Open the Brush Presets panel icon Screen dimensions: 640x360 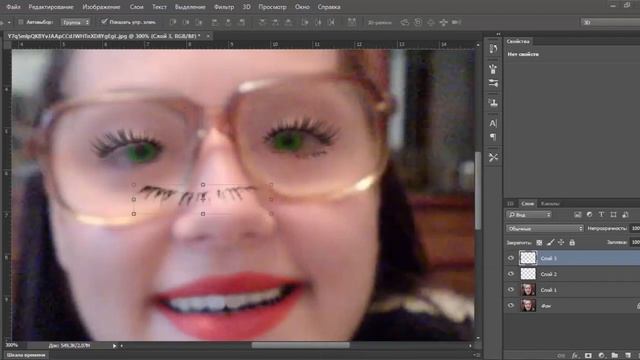pos(493,69)
